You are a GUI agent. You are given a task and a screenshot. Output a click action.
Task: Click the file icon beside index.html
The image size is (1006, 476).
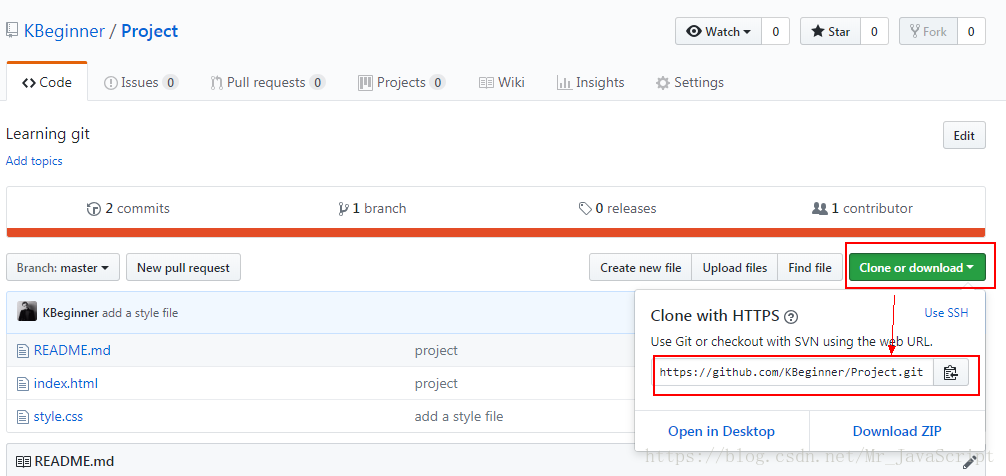point(23,384)
